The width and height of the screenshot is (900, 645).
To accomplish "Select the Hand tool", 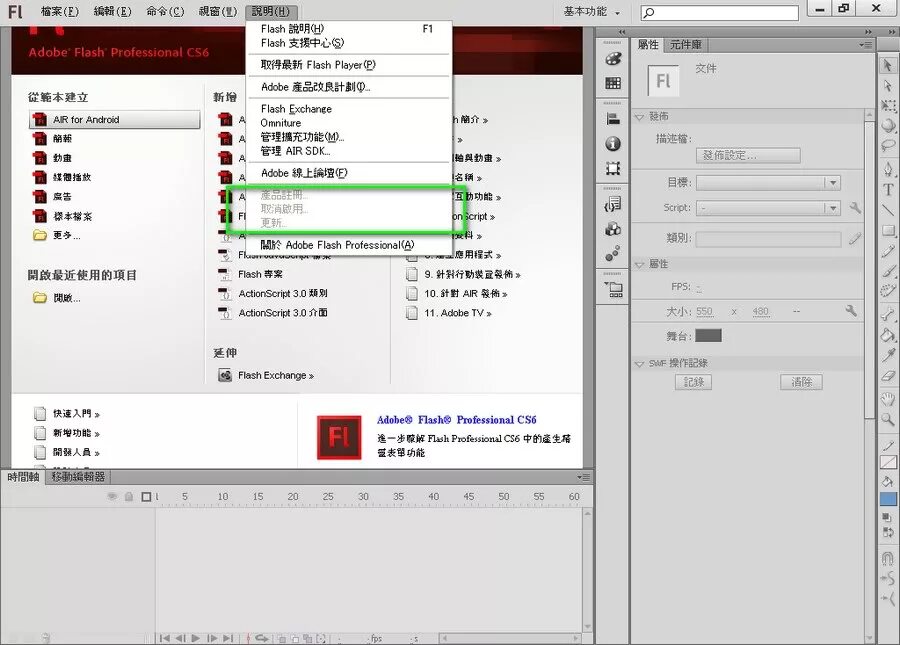I will point(888,399).
